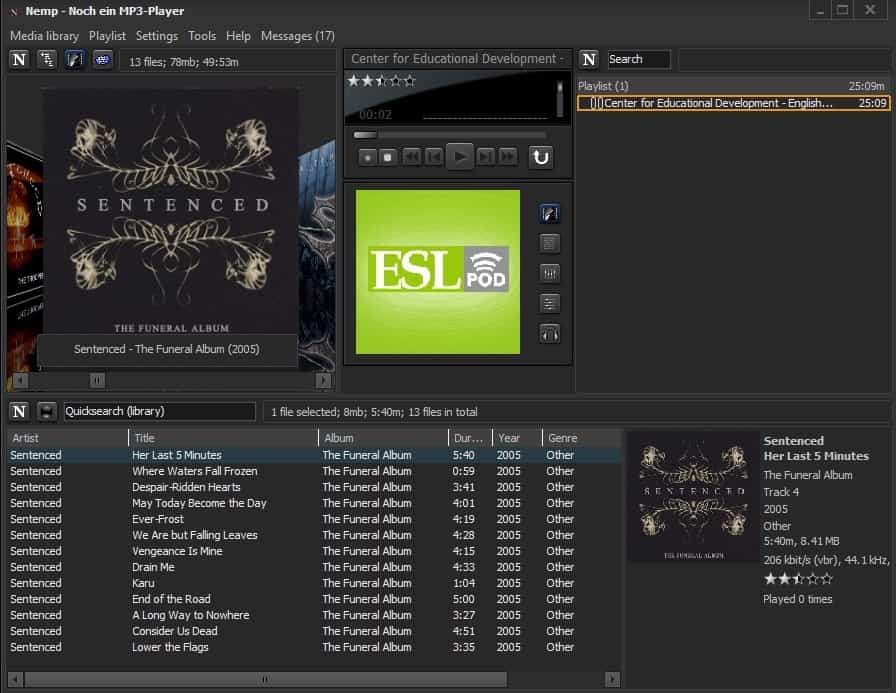Switch library to tree browse view

click(x=46, y=60)
